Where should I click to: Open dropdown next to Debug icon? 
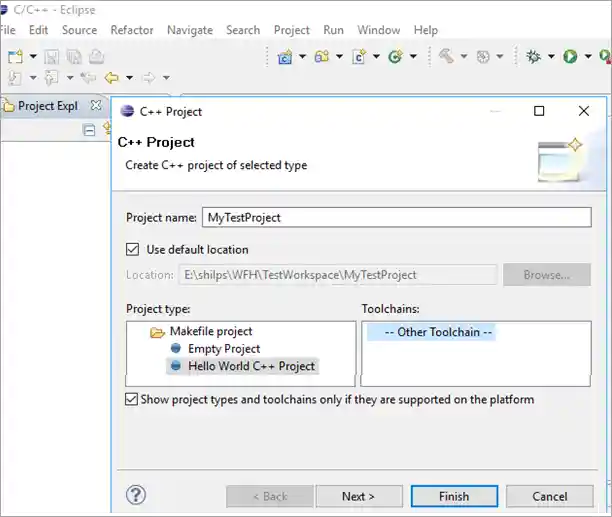551,57
